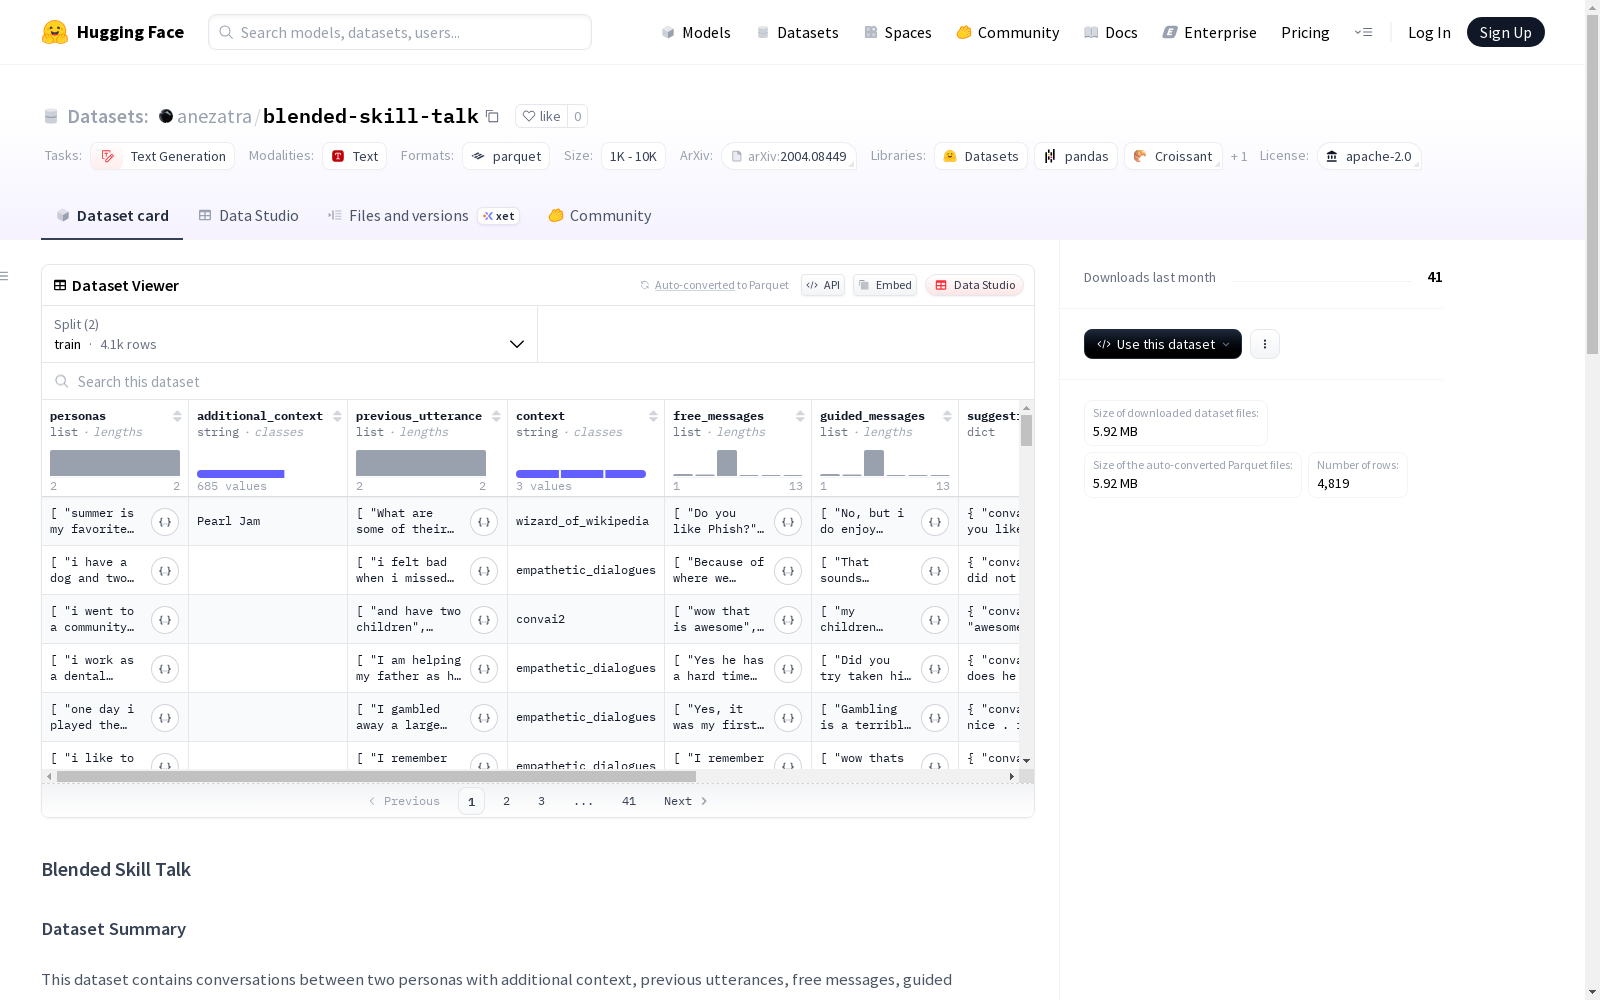
Task: Expand guided_messages cell "Did you try taken hi"
Action: [935, 669]
